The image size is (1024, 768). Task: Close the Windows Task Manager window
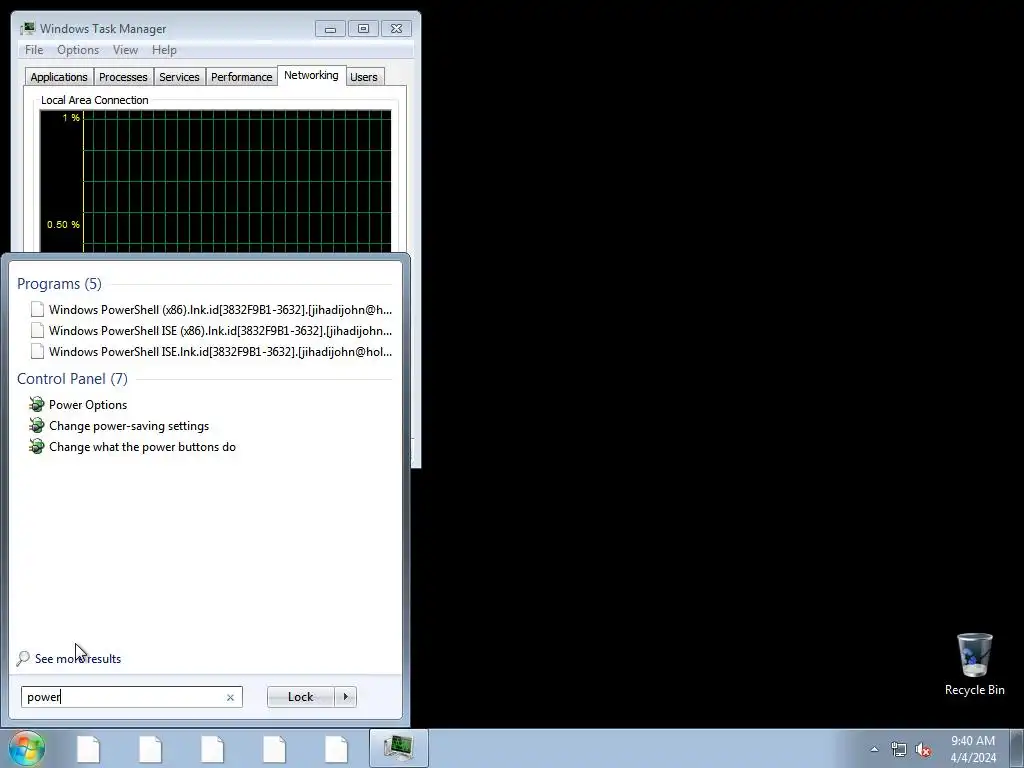click(396, 29)
